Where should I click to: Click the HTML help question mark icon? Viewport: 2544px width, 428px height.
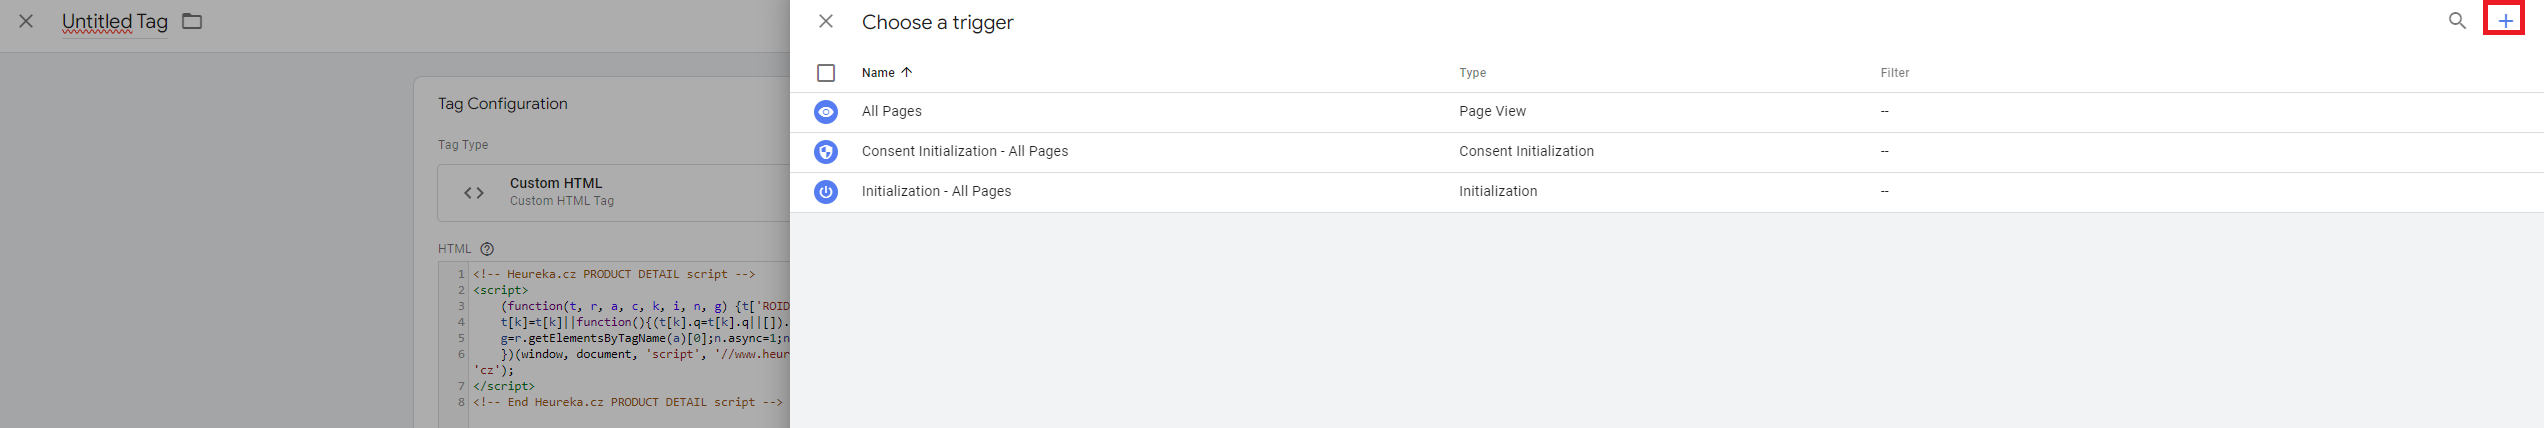(x=487, y=249)
